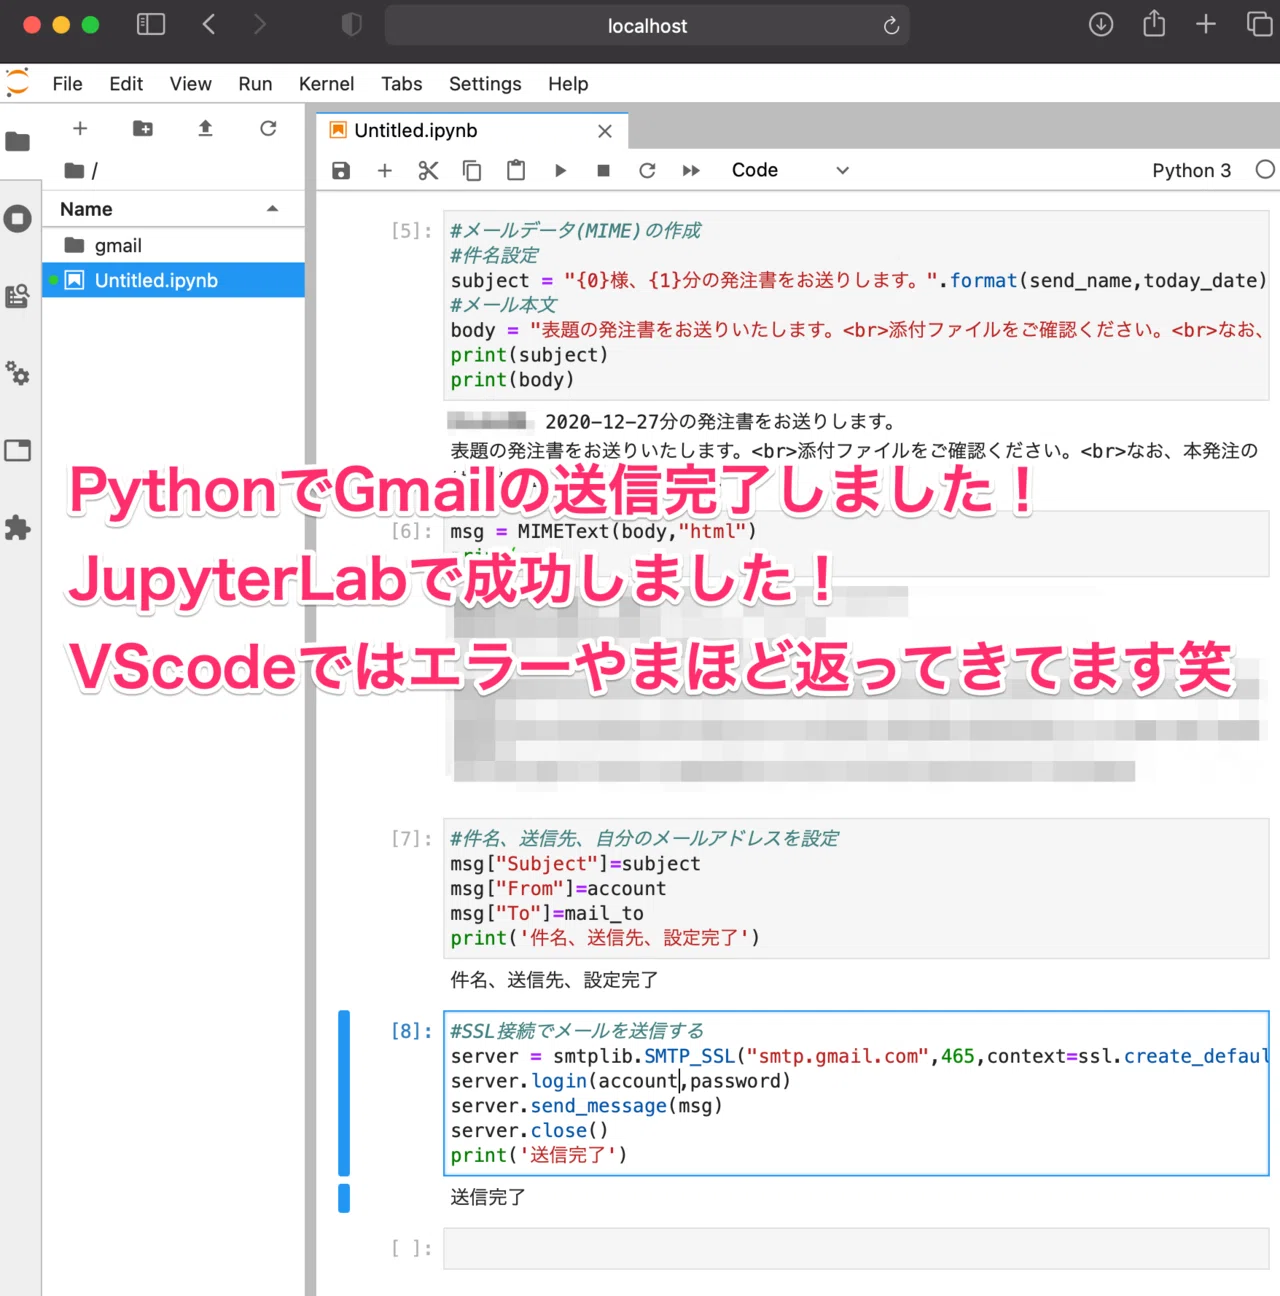
Task: Click the localhost address bar
Action: 647,26
